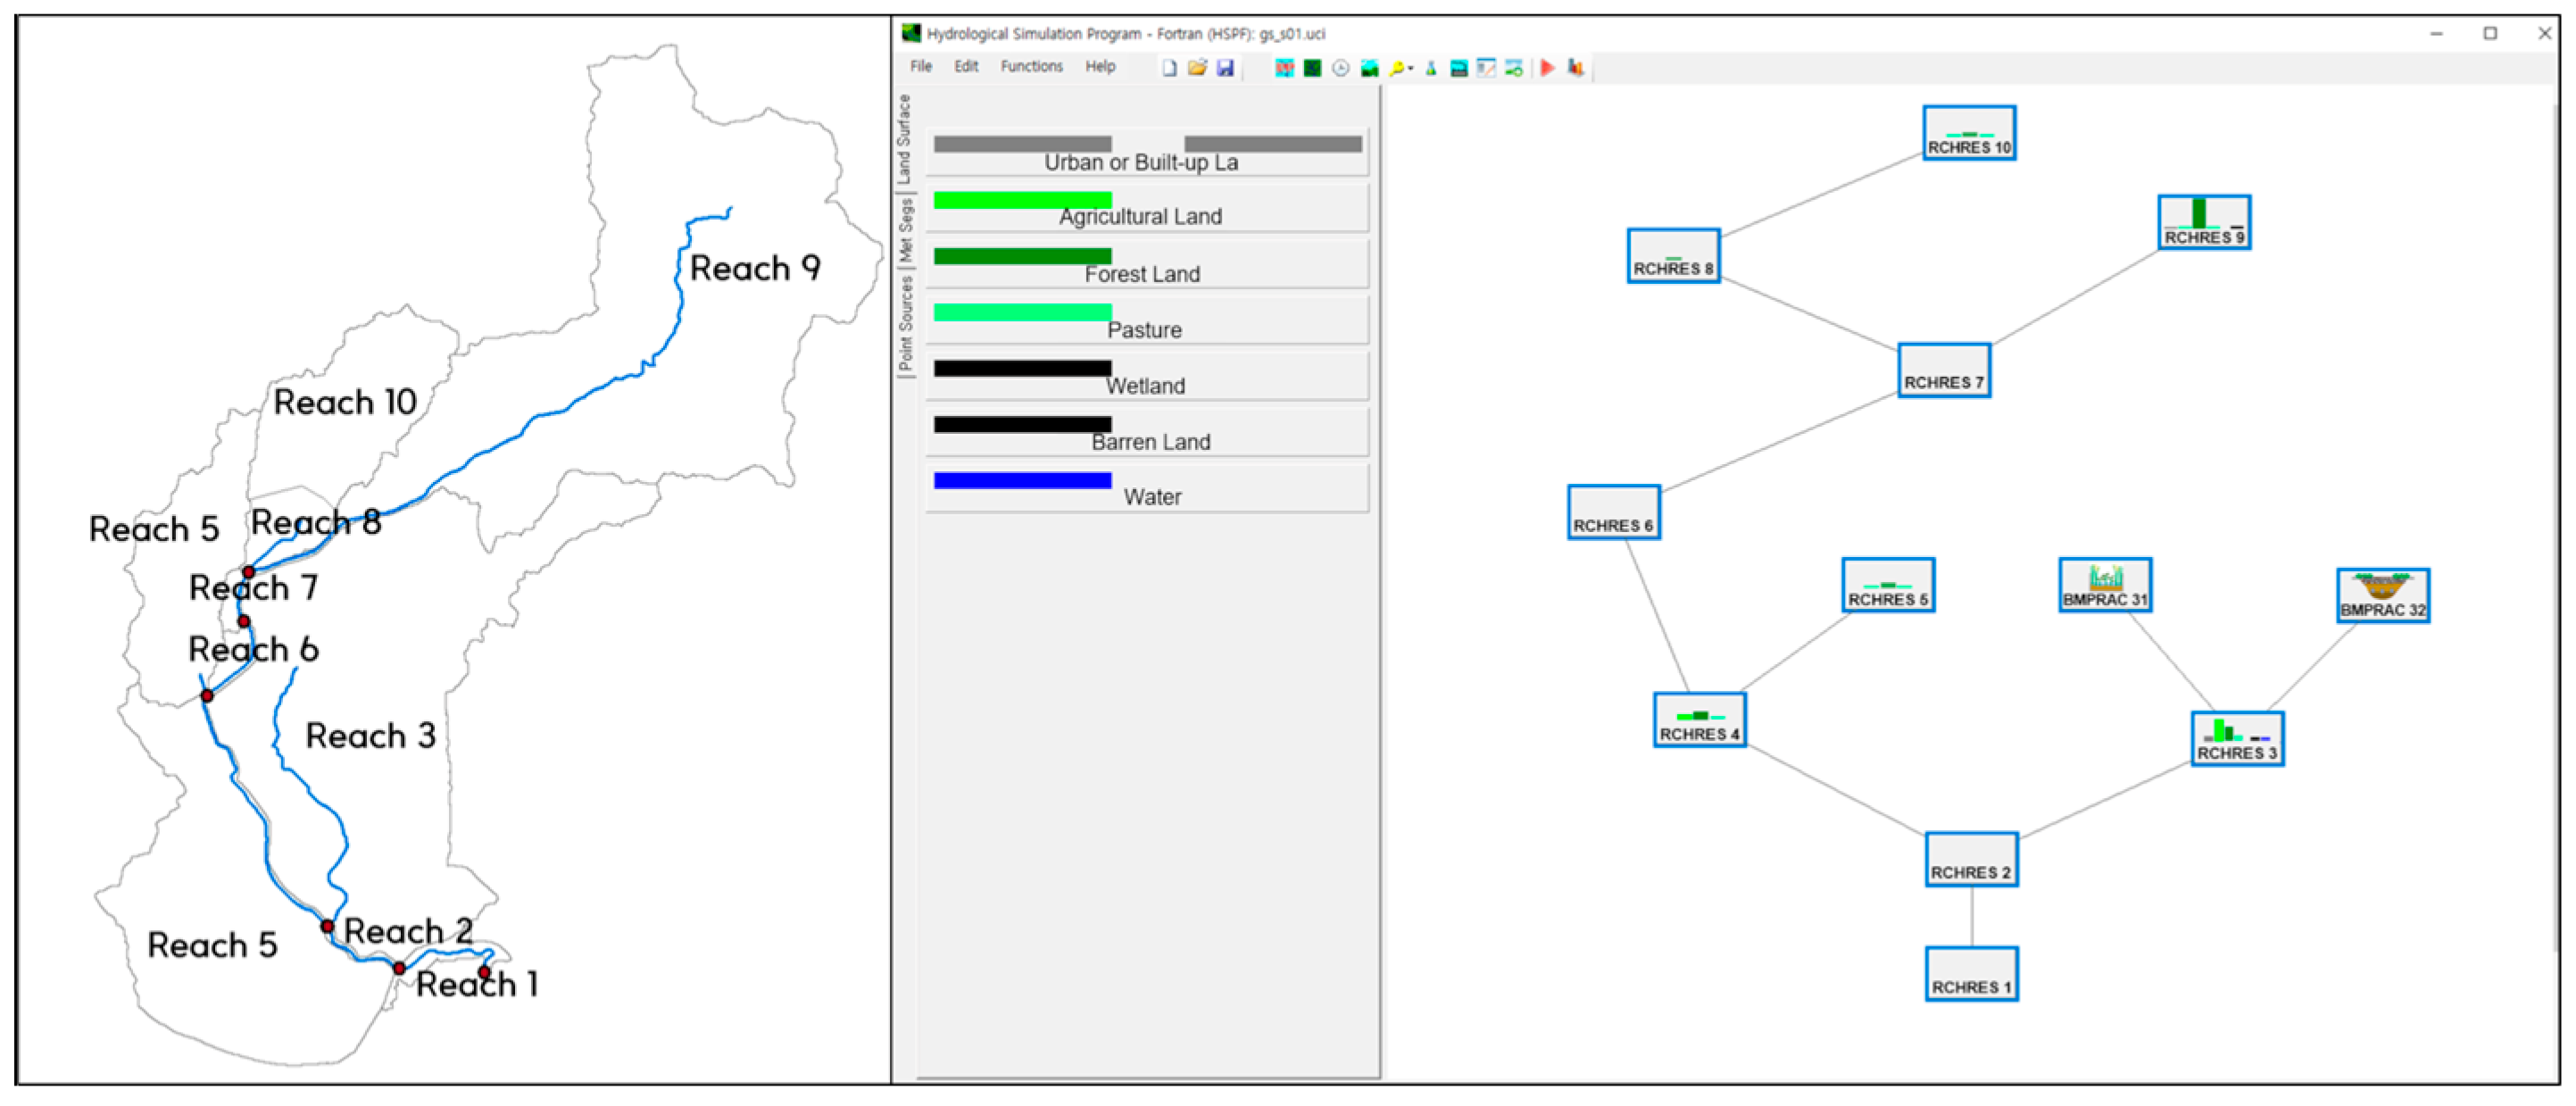Switch to Point Sources vertical tab

[905, 322]
